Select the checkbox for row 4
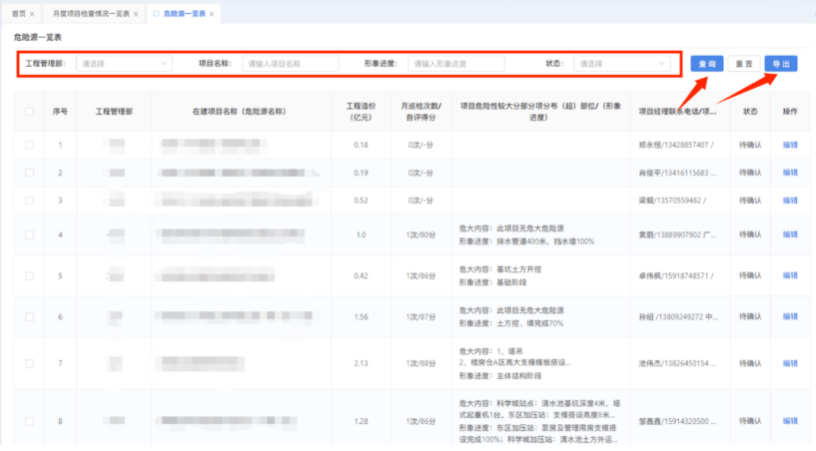 click(29, 235)
